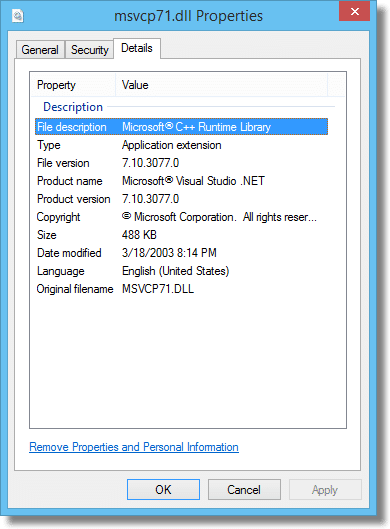The width and height of the screenshot is (390, 529).
Task: Click the Description group heading
Action: pyautogui.click(x=73, y=107)
